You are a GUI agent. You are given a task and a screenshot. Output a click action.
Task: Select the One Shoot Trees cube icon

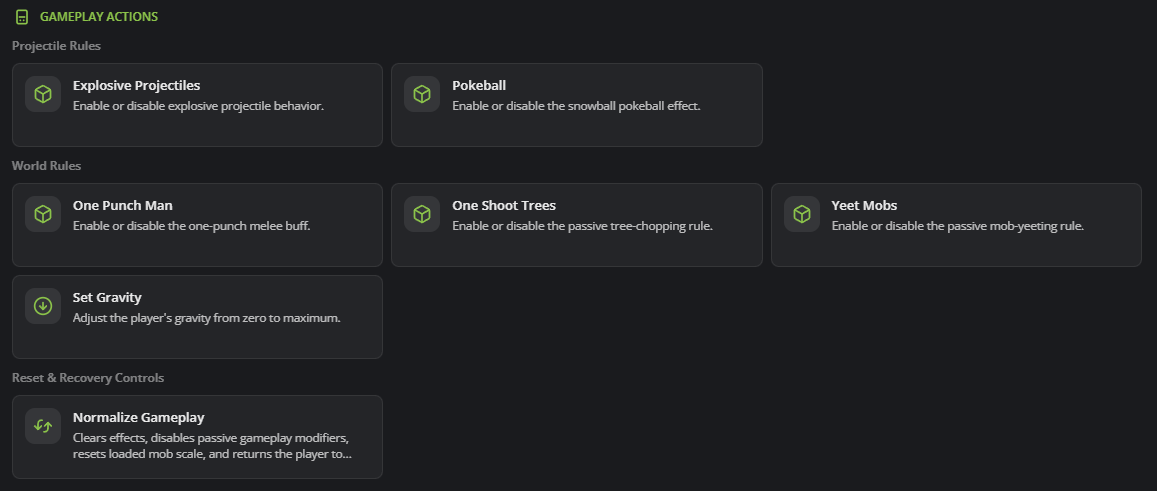pos(422,214)
